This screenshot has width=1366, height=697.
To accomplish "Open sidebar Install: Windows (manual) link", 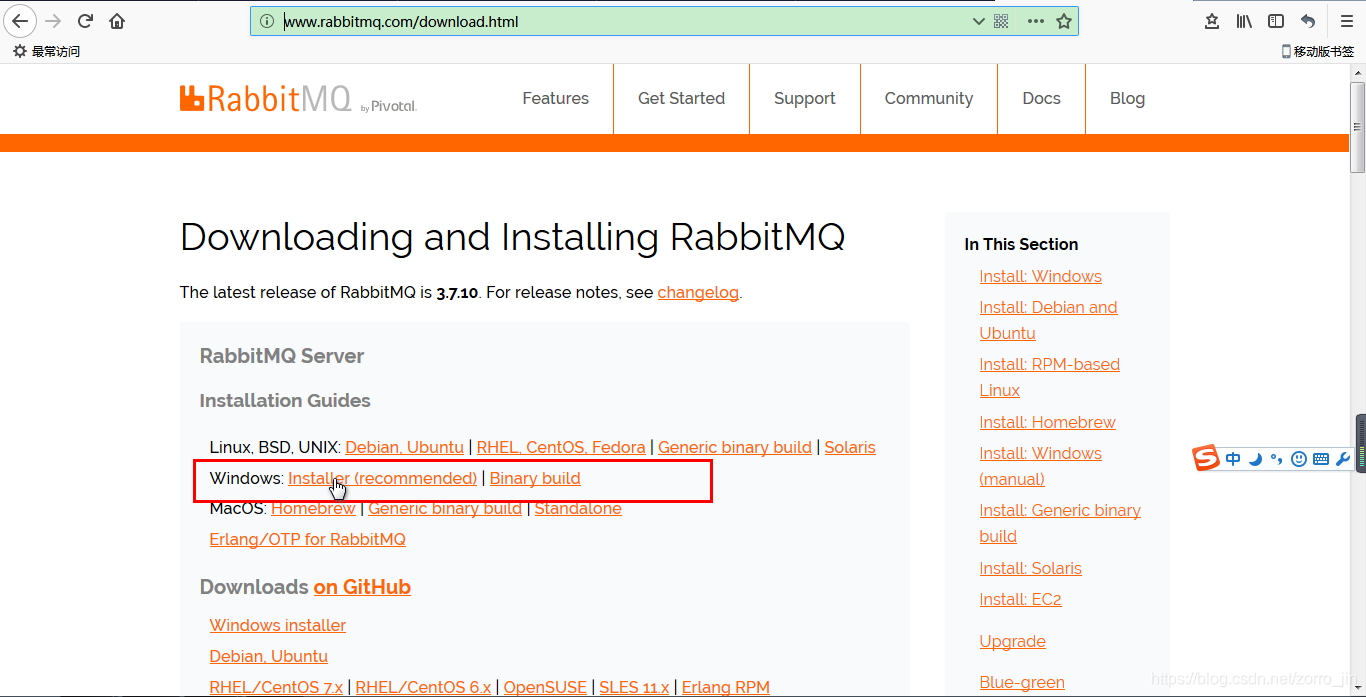I will point(1041,466).
